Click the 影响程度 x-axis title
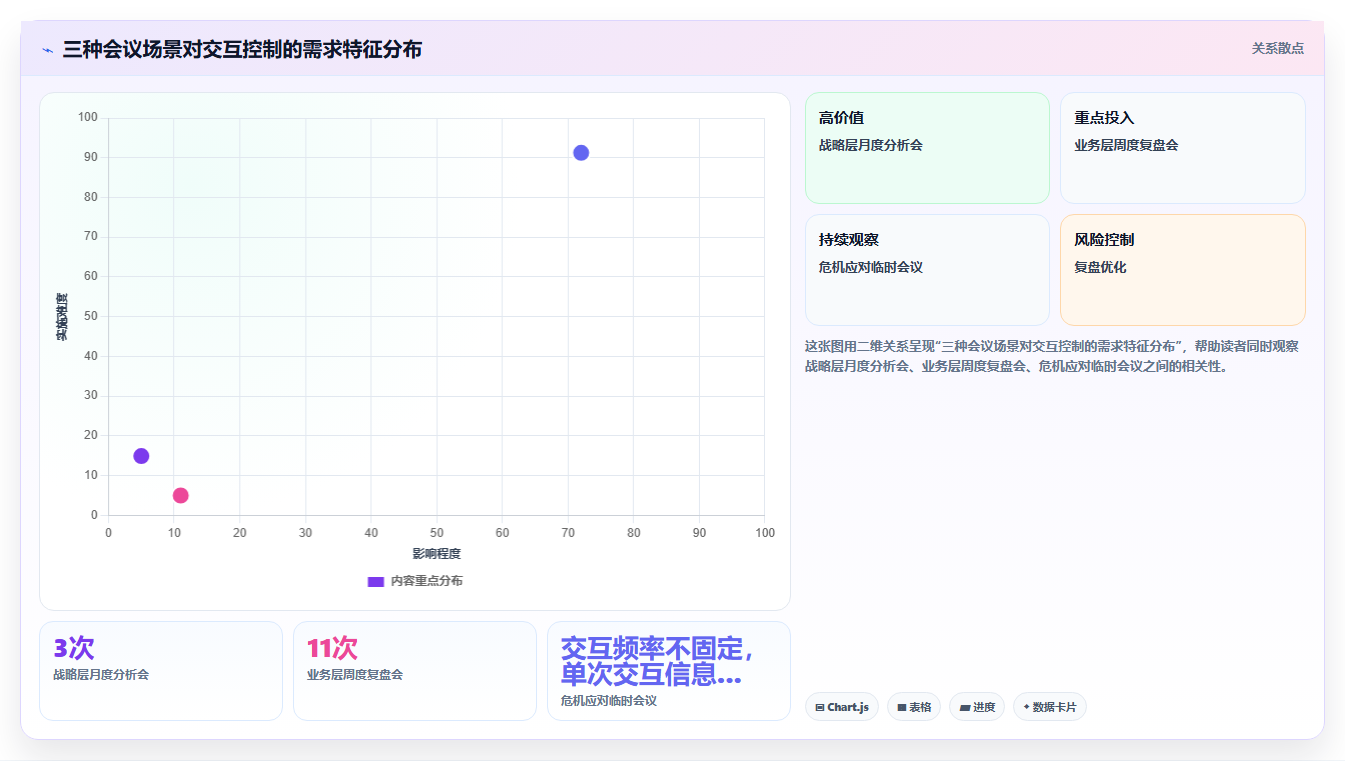Viewport: 1345px width, 761px height. pos(437,554)
